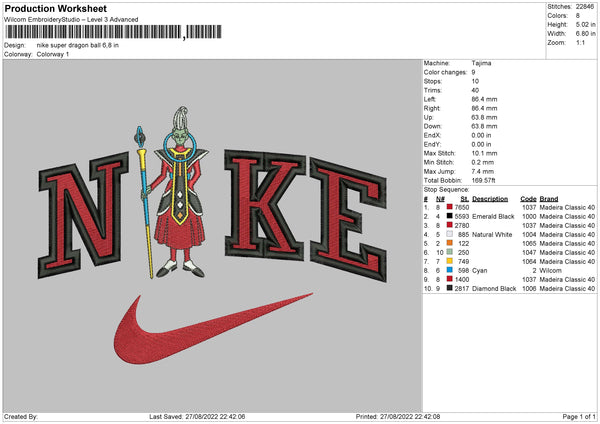
Task: Click the 'Stop Sequence:' heading
Action: [446, 190]
